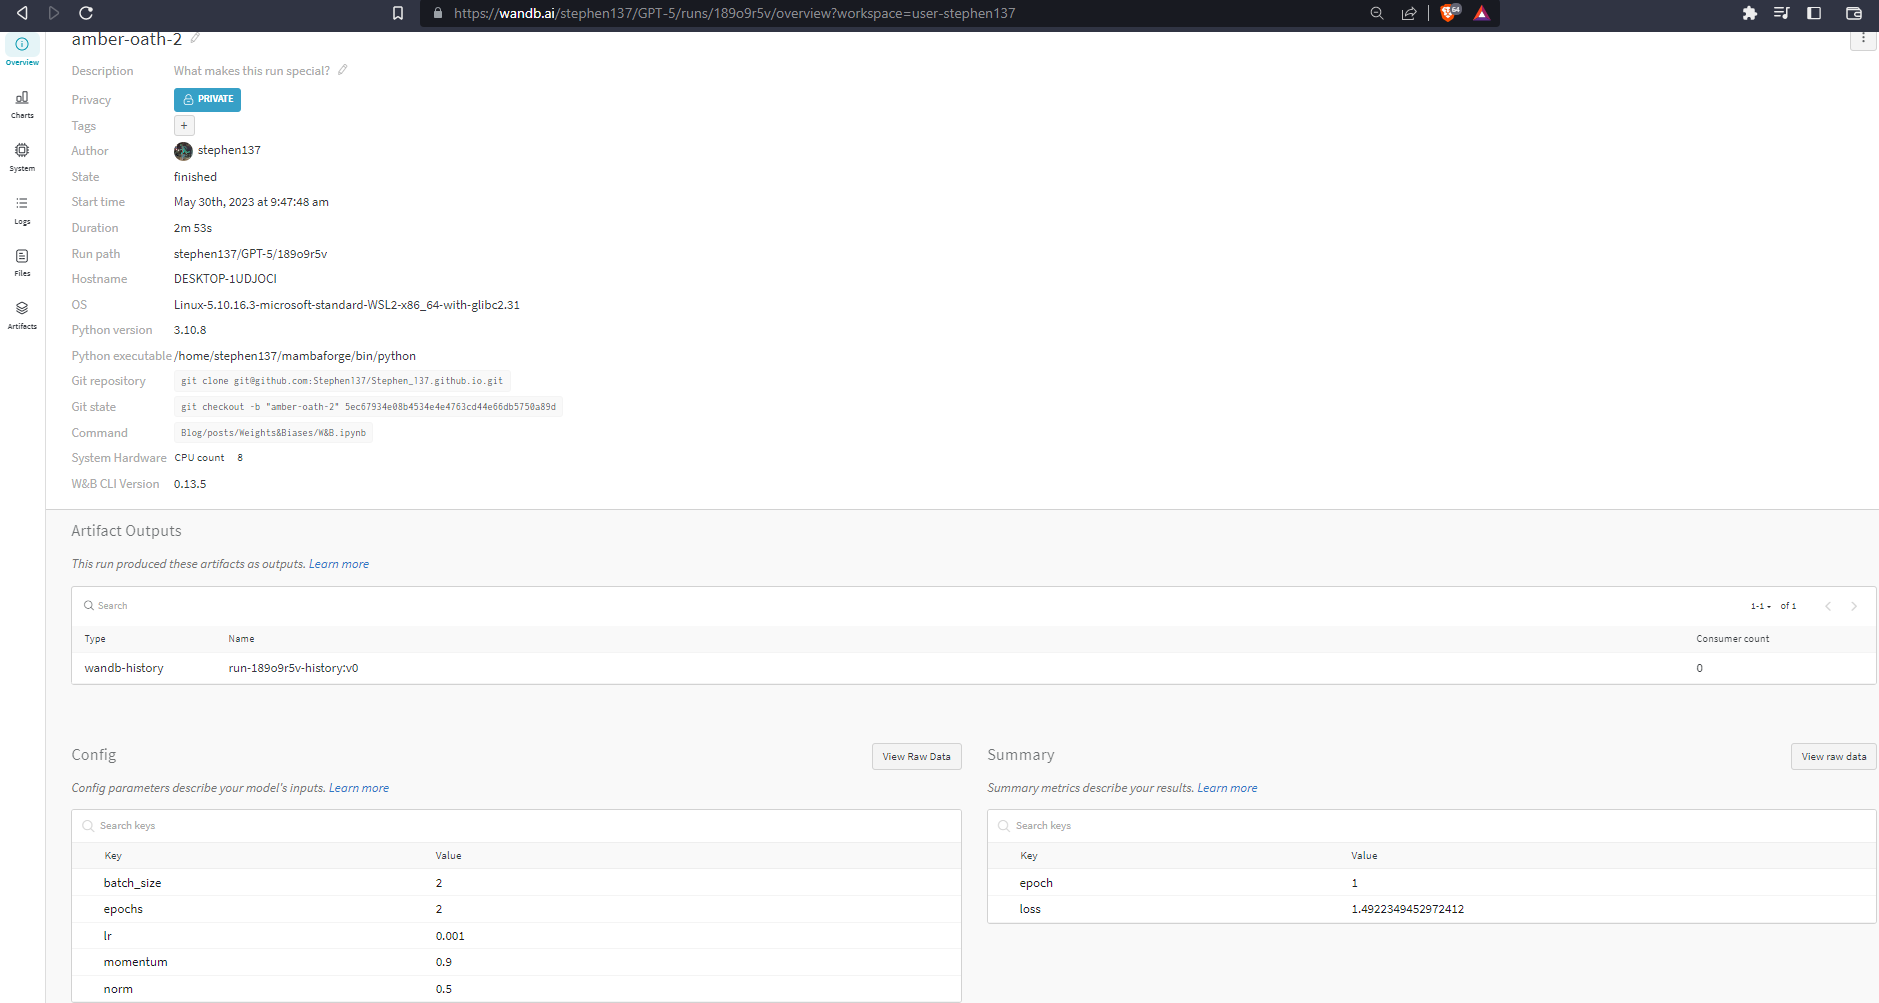This screenshot has height=1003, width=1879.
Task: Click Learn more link for artifact outputs
Action: click(339, 564)
